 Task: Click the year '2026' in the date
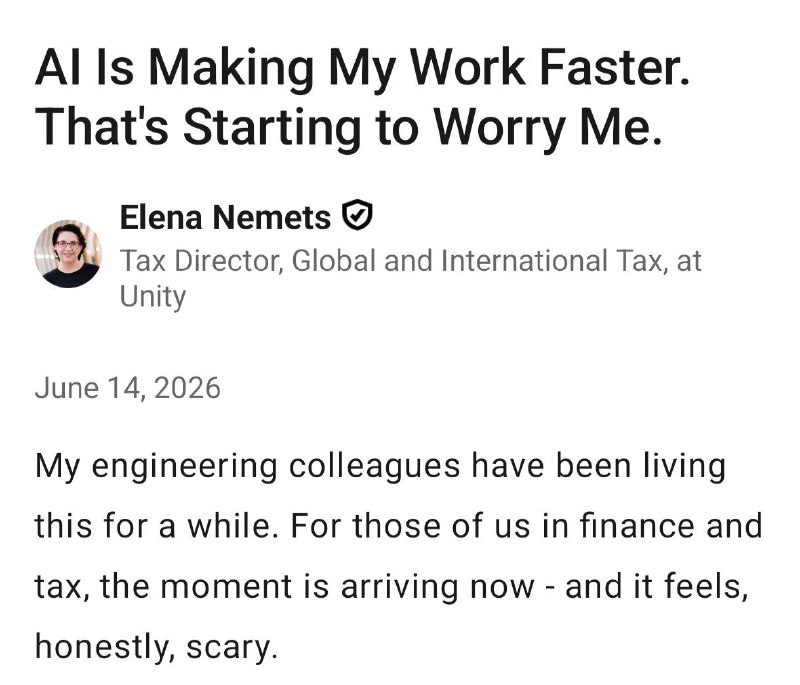tap(187, 388)
